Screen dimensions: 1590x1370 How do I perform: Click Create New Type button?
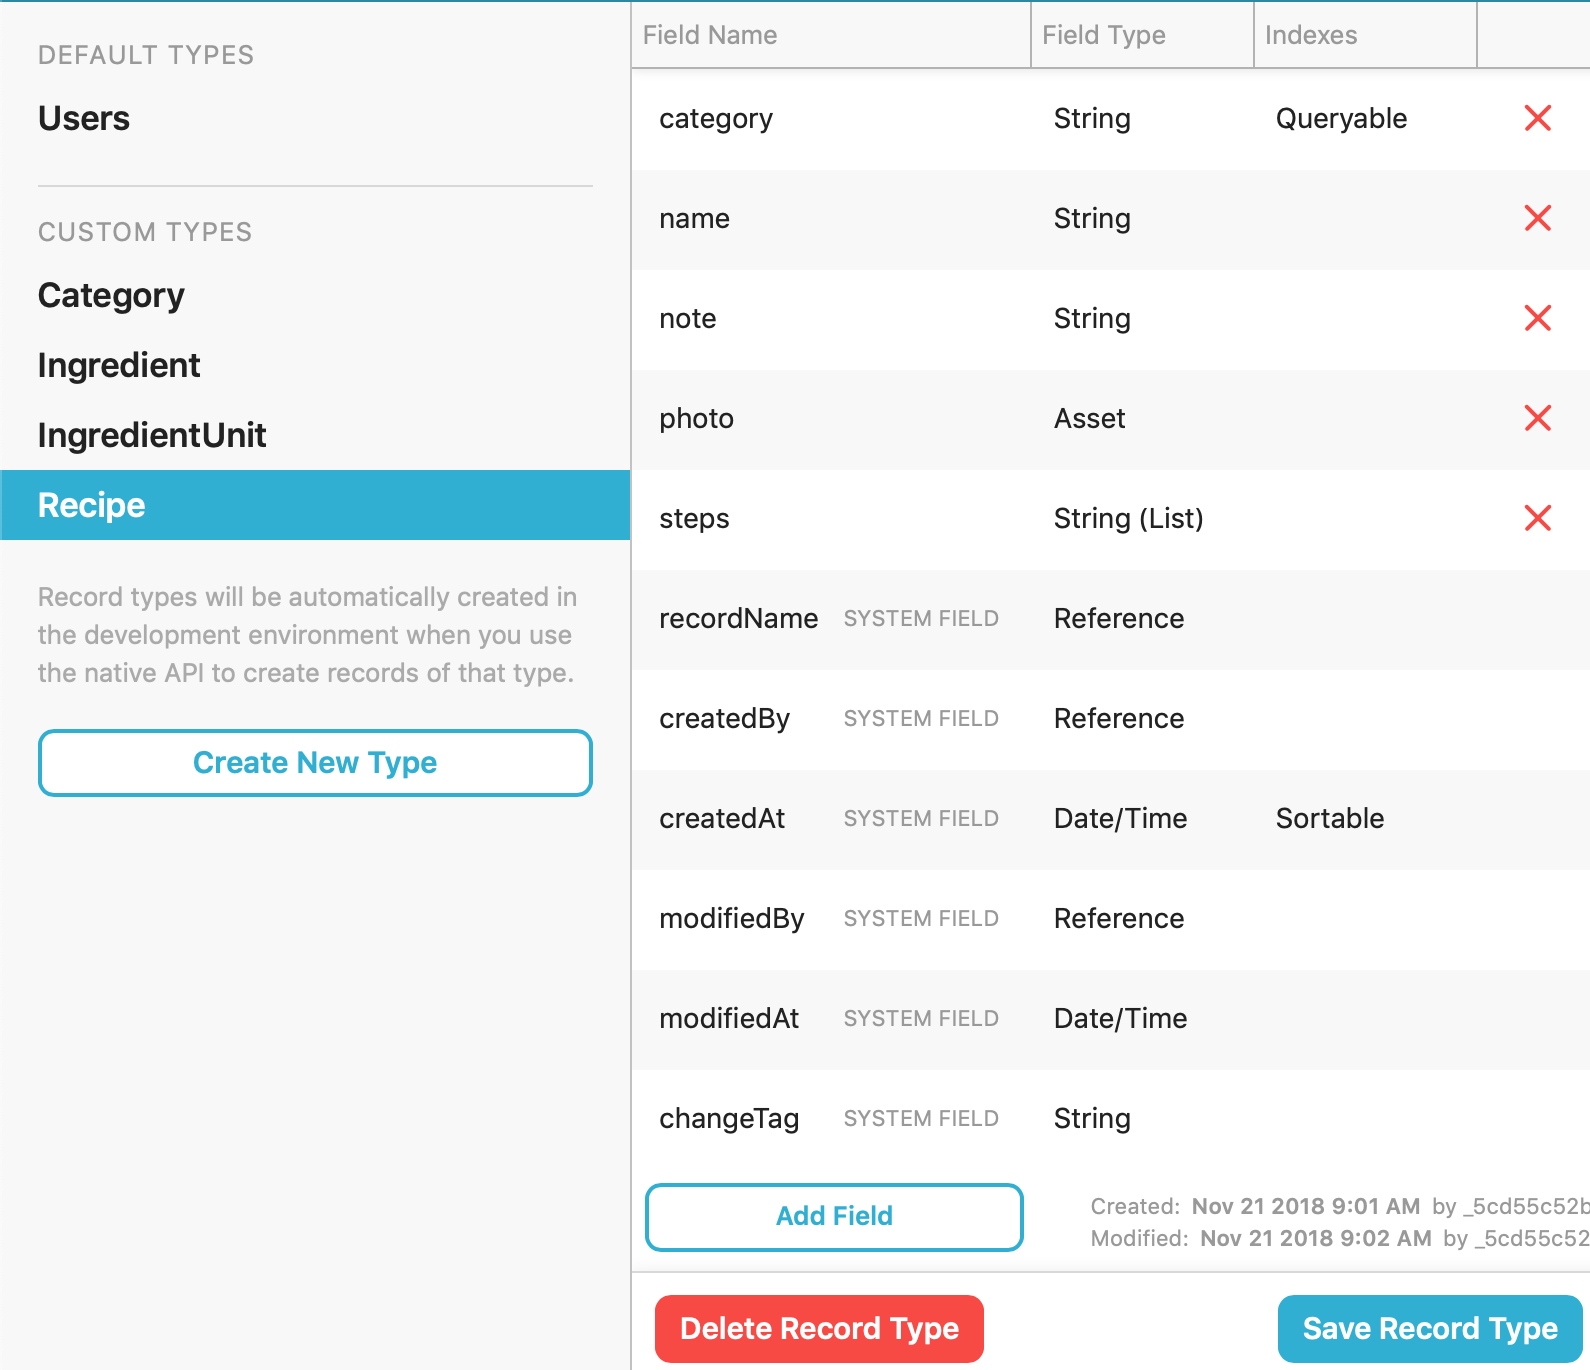[315, 763]
